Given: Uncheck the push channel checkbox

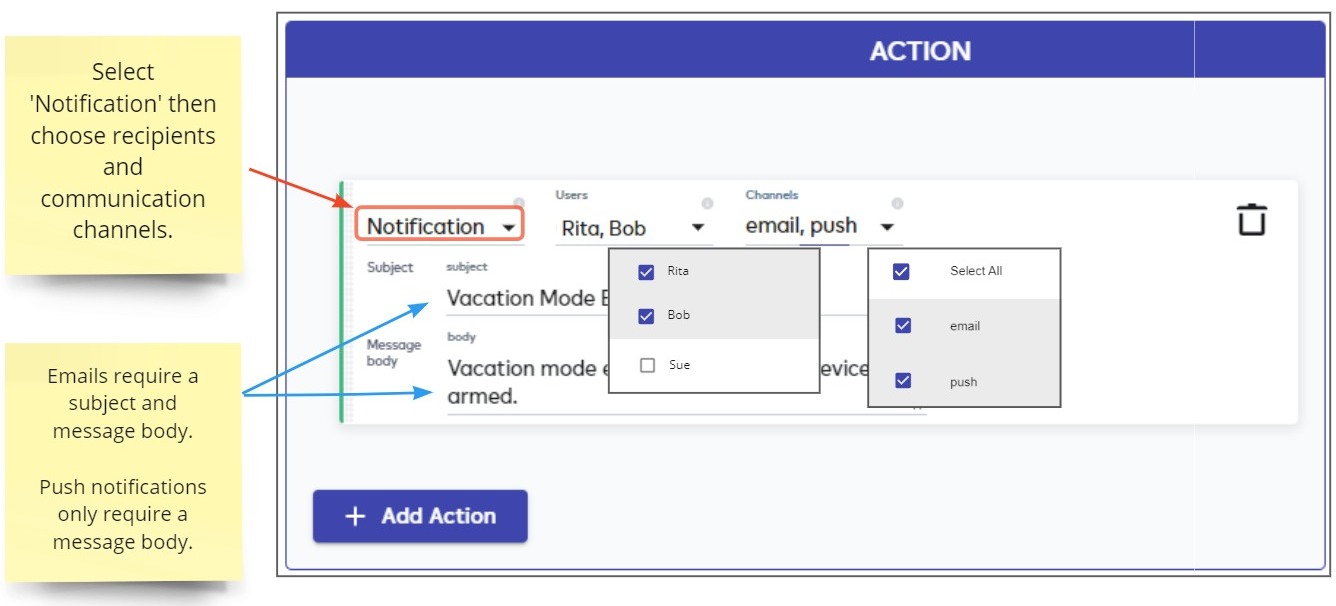Looking at the screenshot, I should coord(903,380).
